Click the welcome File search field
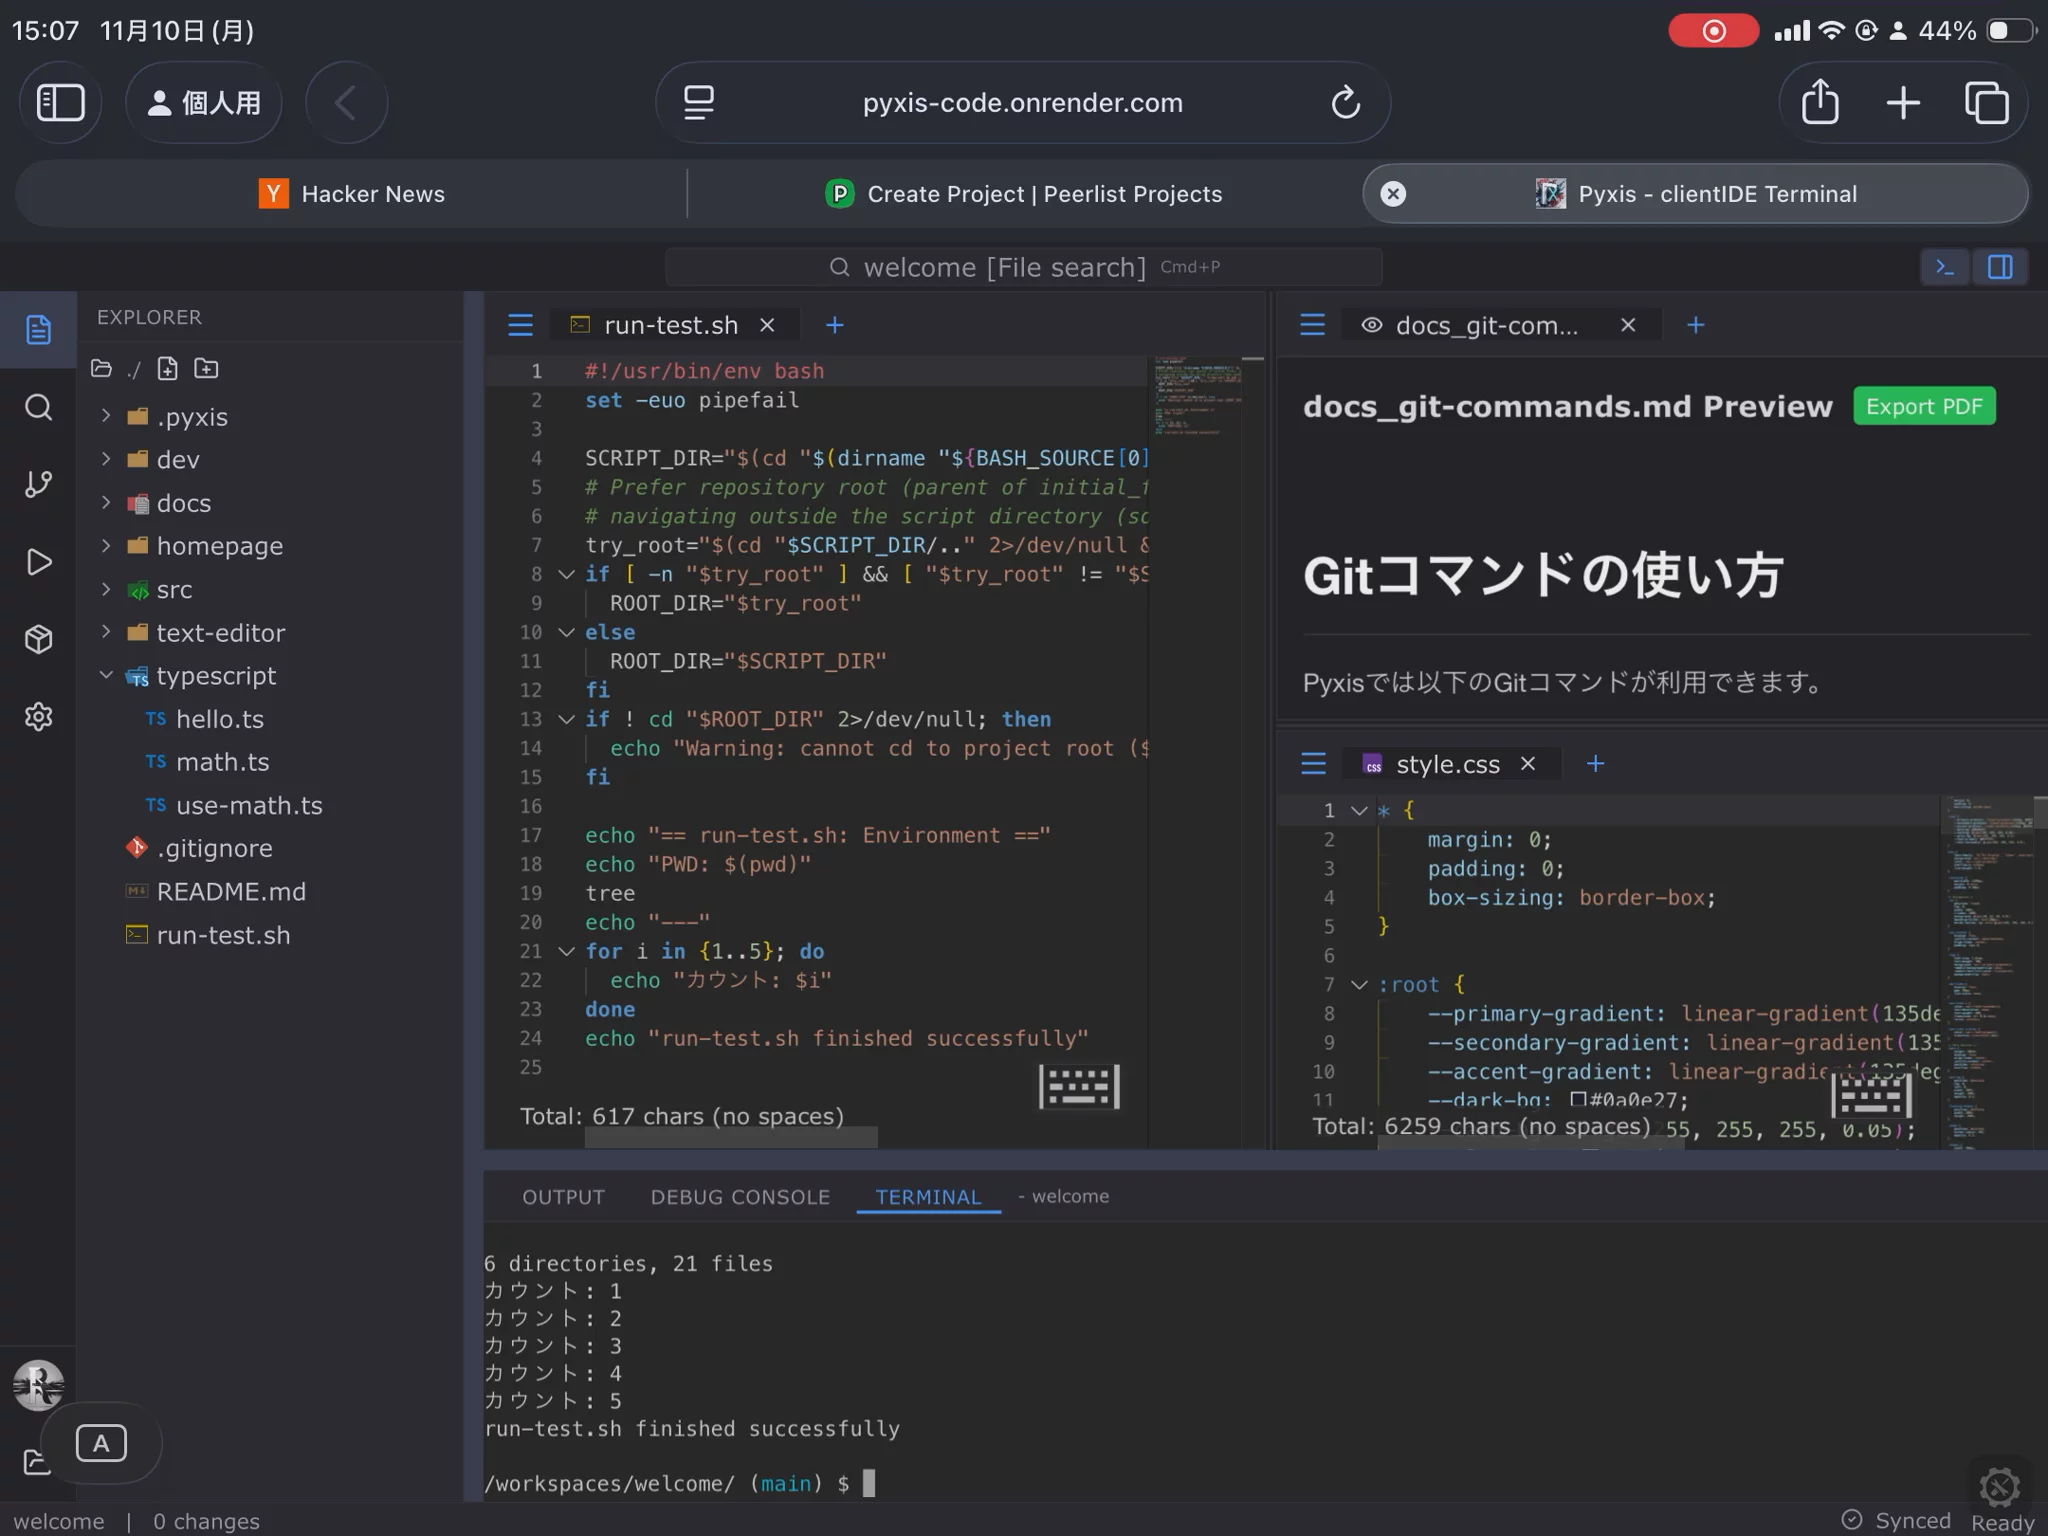 point(1024,267)
